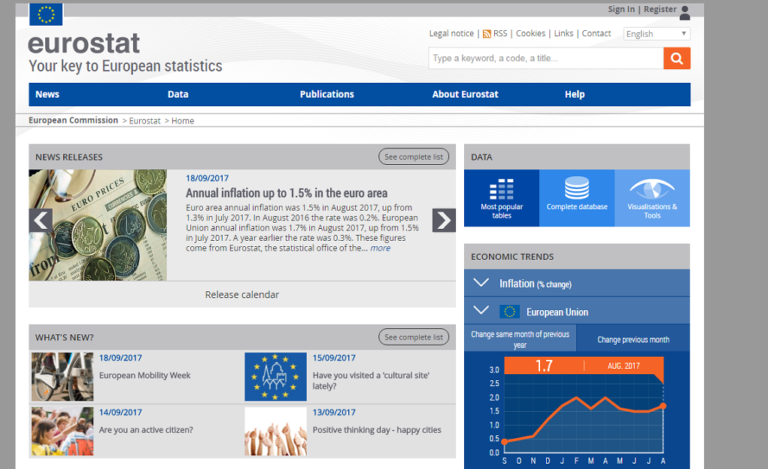Open the thumbs-up happy cities thumbnail
Image resolution: width=768 pixels, height=469 pixels.
pos(276,431)
